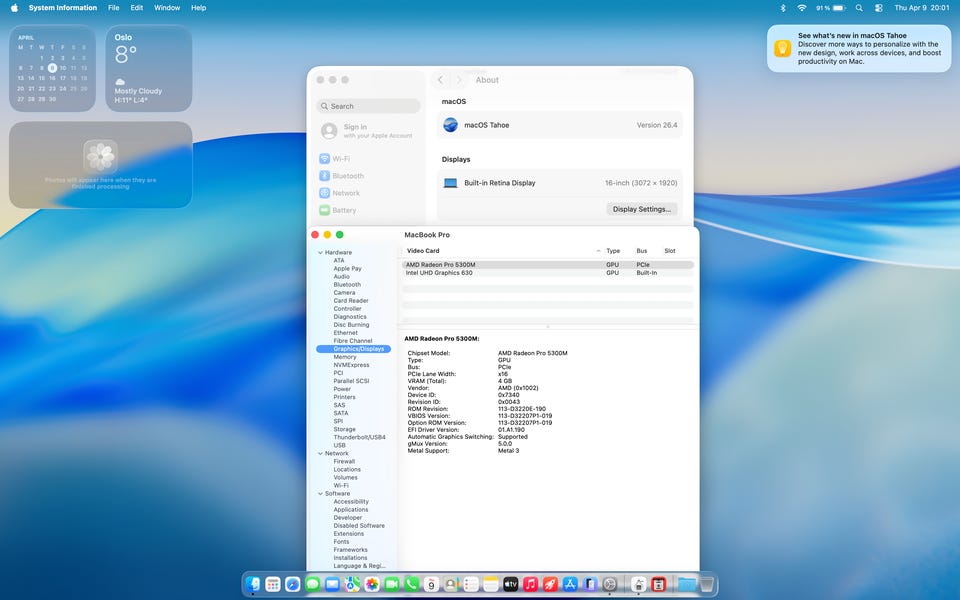Select Intel UHD Graphics 630 row

547,273
